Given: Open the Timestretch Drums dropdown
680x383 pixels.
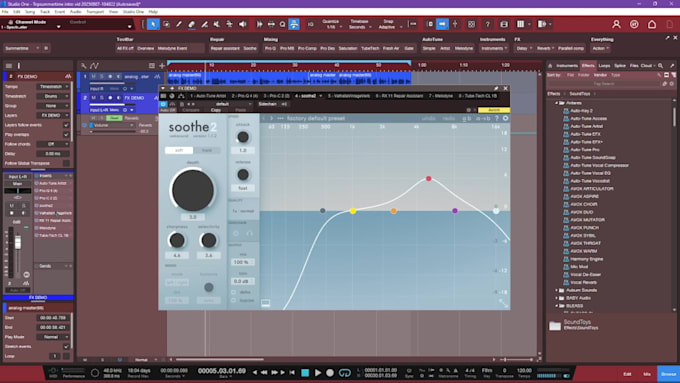Looking at the screenshot, I should [x=53, y=96].
